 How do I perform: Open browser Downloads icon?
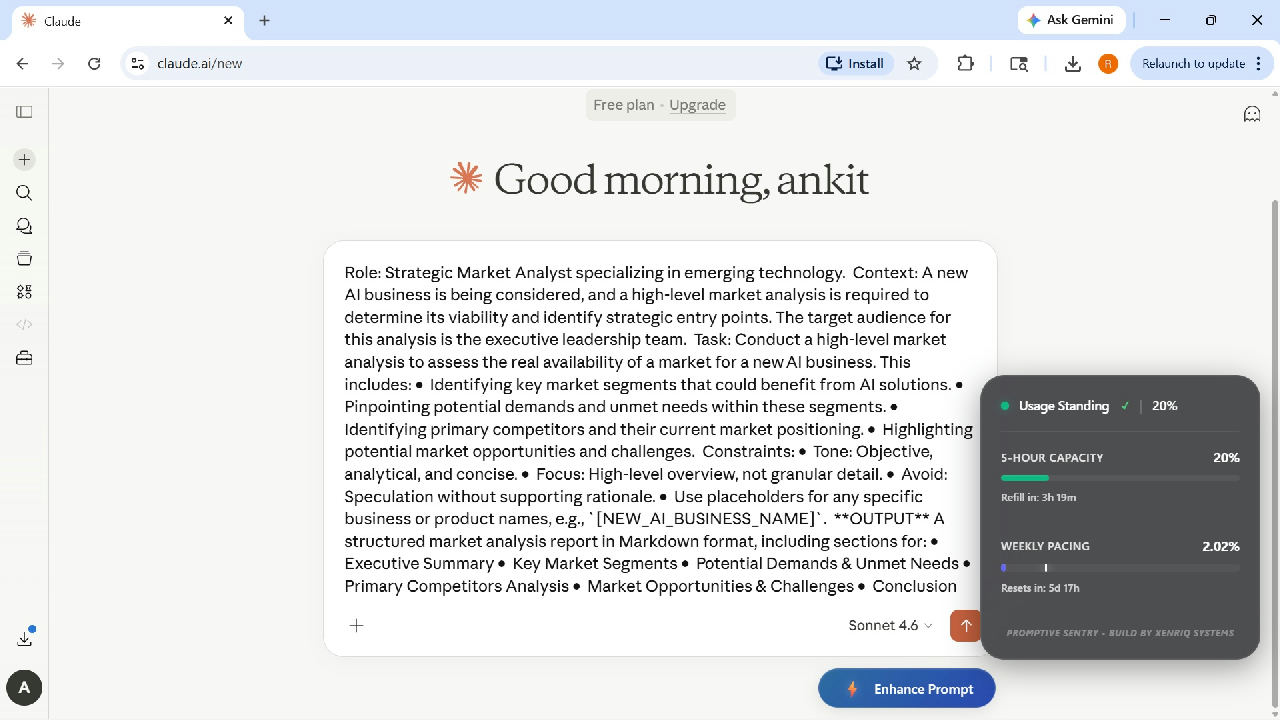tap(1072, 63)
